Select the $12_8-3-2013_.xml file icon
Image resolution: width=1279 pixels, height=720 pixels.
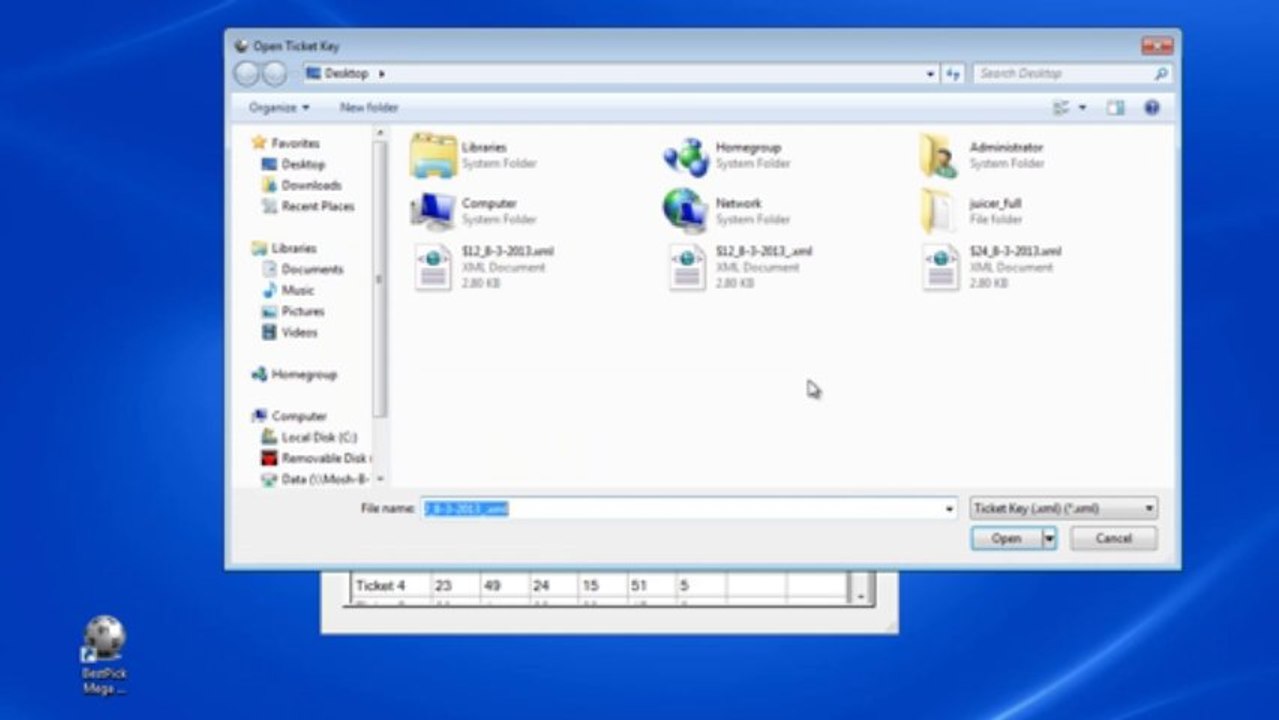pos(687,268)
